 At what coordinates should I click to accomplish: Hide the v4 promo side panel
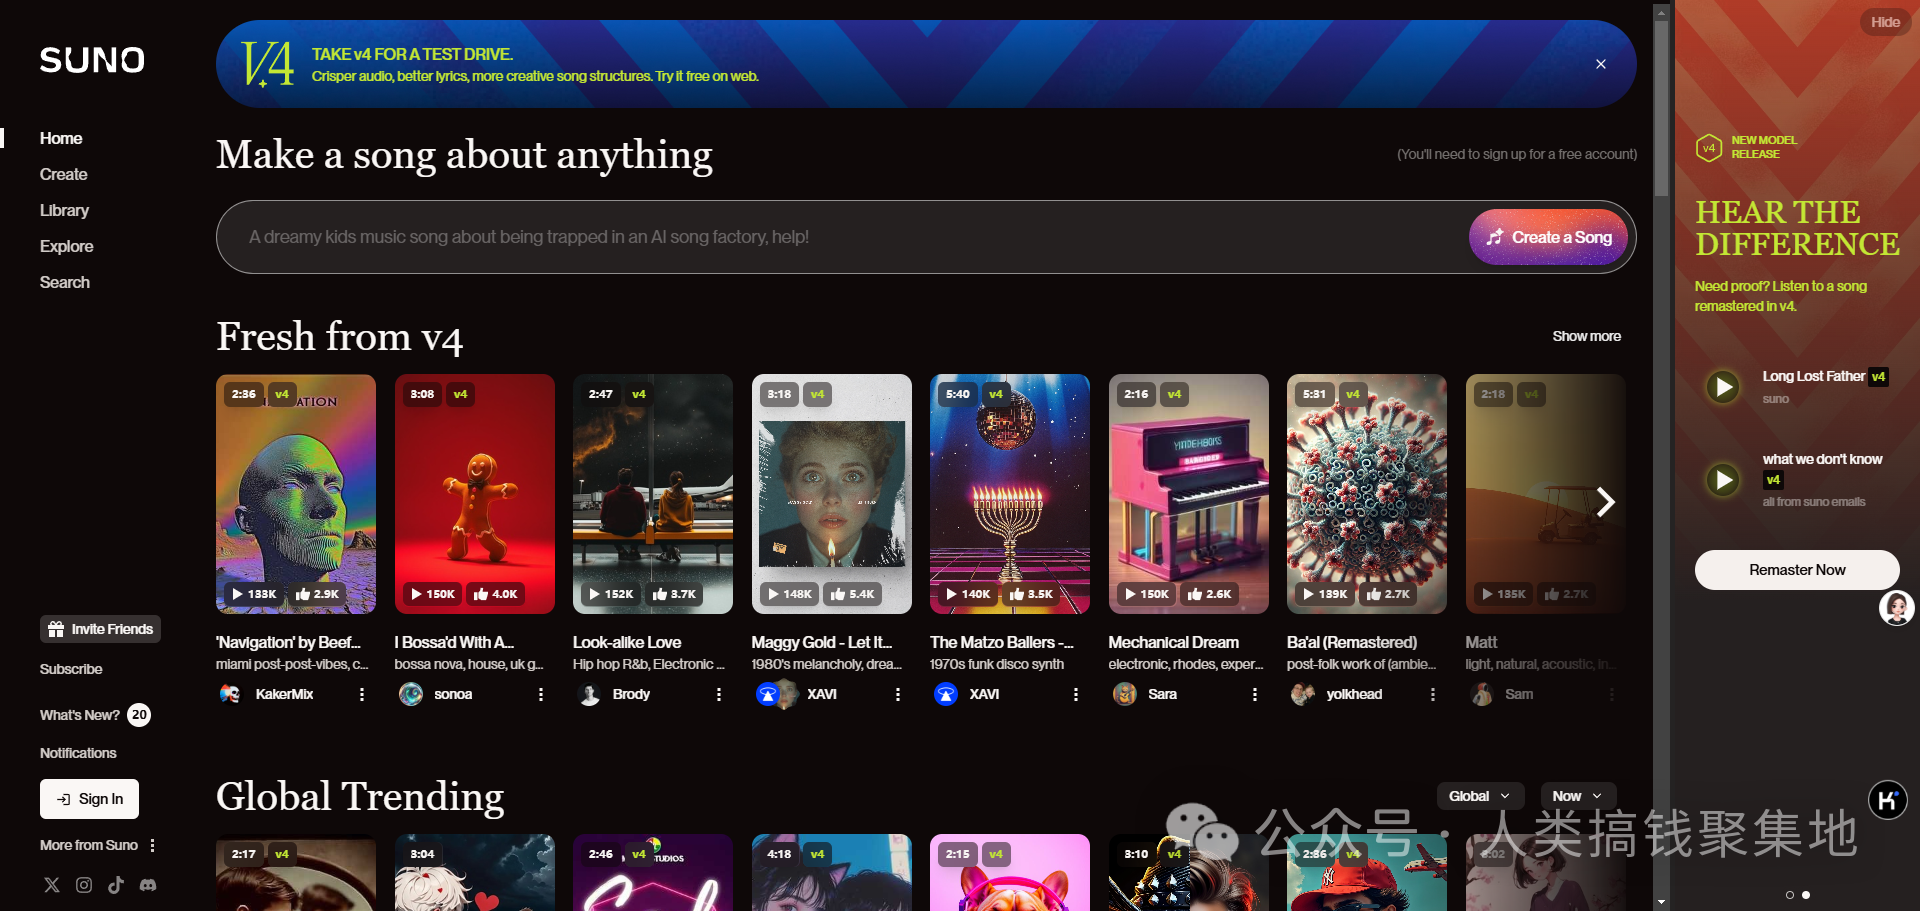pyautogui.click(x=1885, y=22)
